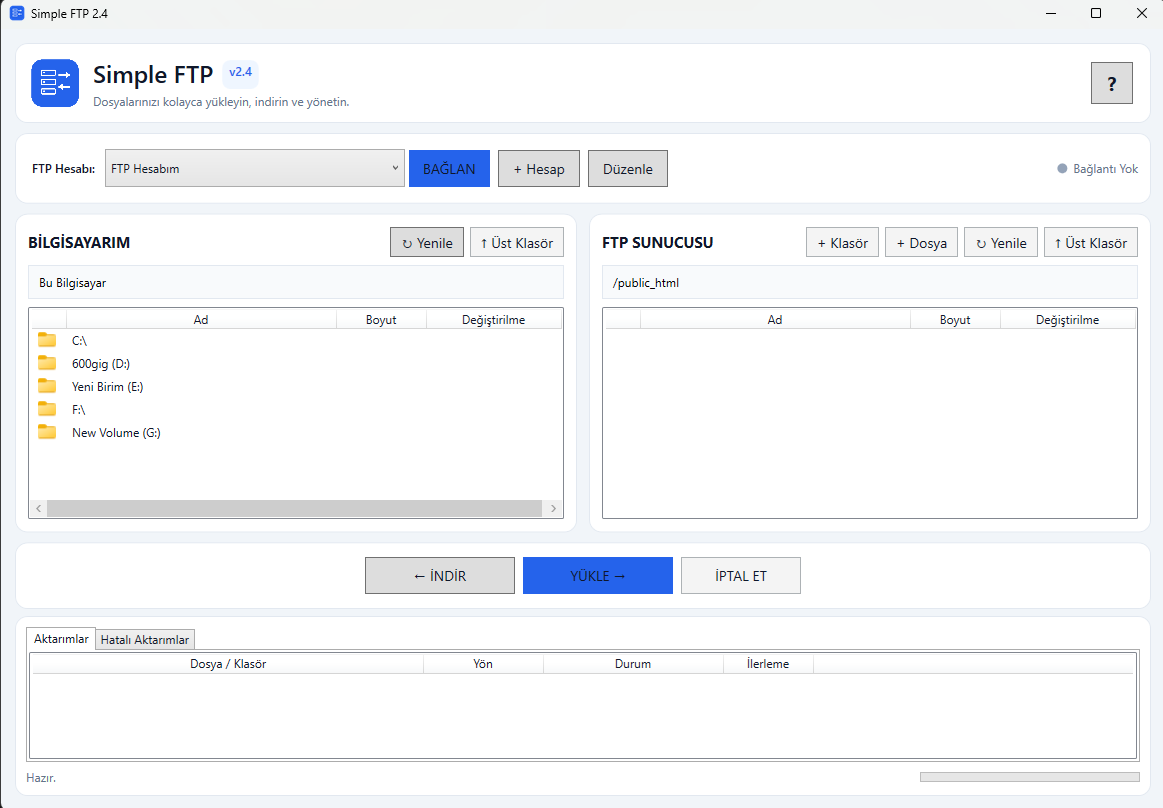
Task: Click the folder icon next to F:\
Action: 47,409
